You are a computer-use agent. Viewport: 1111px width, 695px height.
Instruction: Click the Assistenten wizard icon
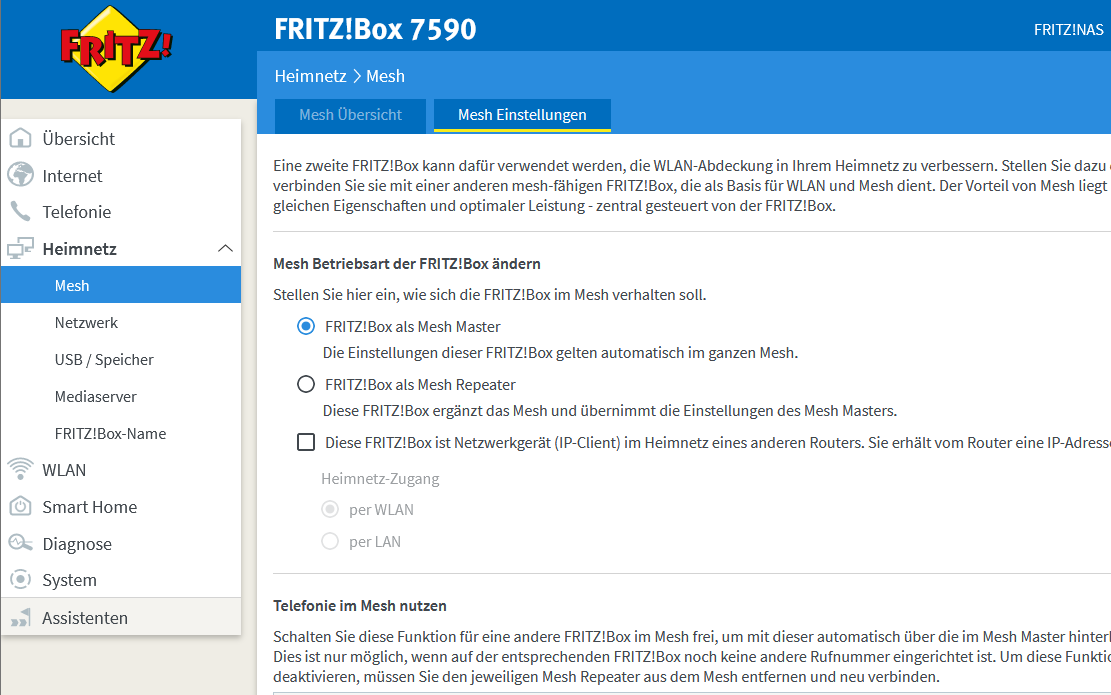21,617
